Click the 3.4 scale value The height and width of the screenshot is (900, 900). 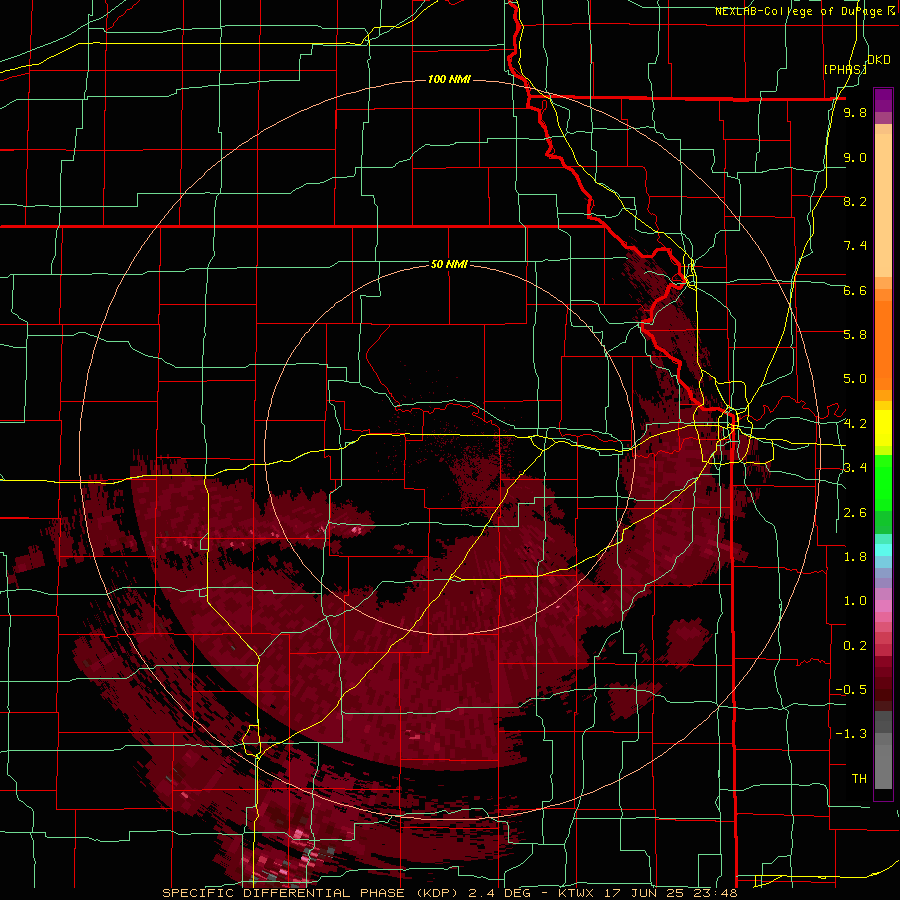click(x=855, y=468)
